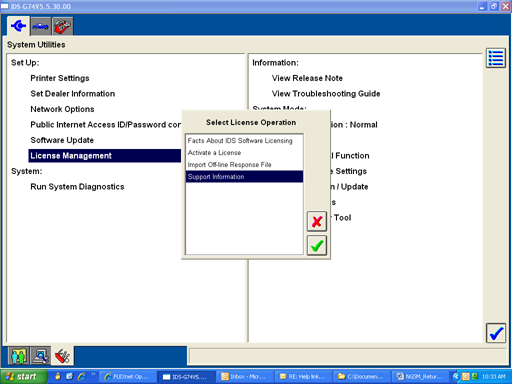Screen dimensions: 512x384
Task: Open C:\Documen... folder taskbar window
Action: (361, 377)
